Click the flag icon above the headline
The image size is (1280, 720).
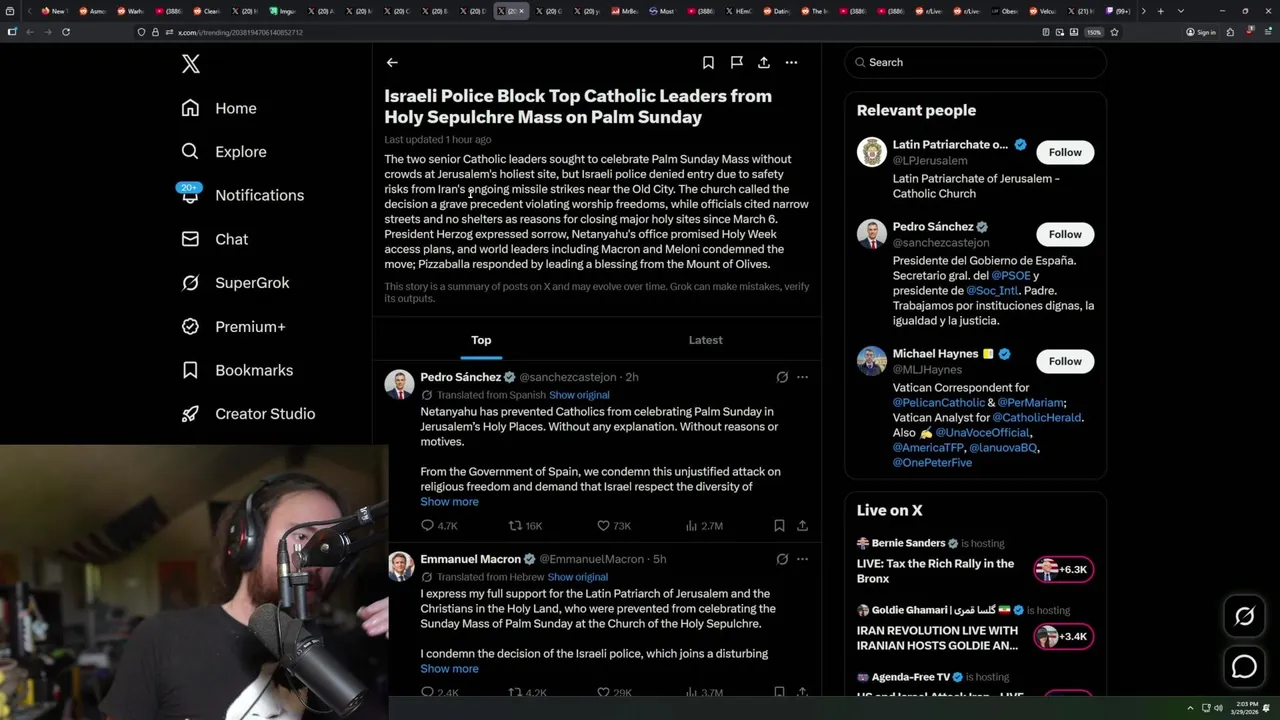[736, 62]
